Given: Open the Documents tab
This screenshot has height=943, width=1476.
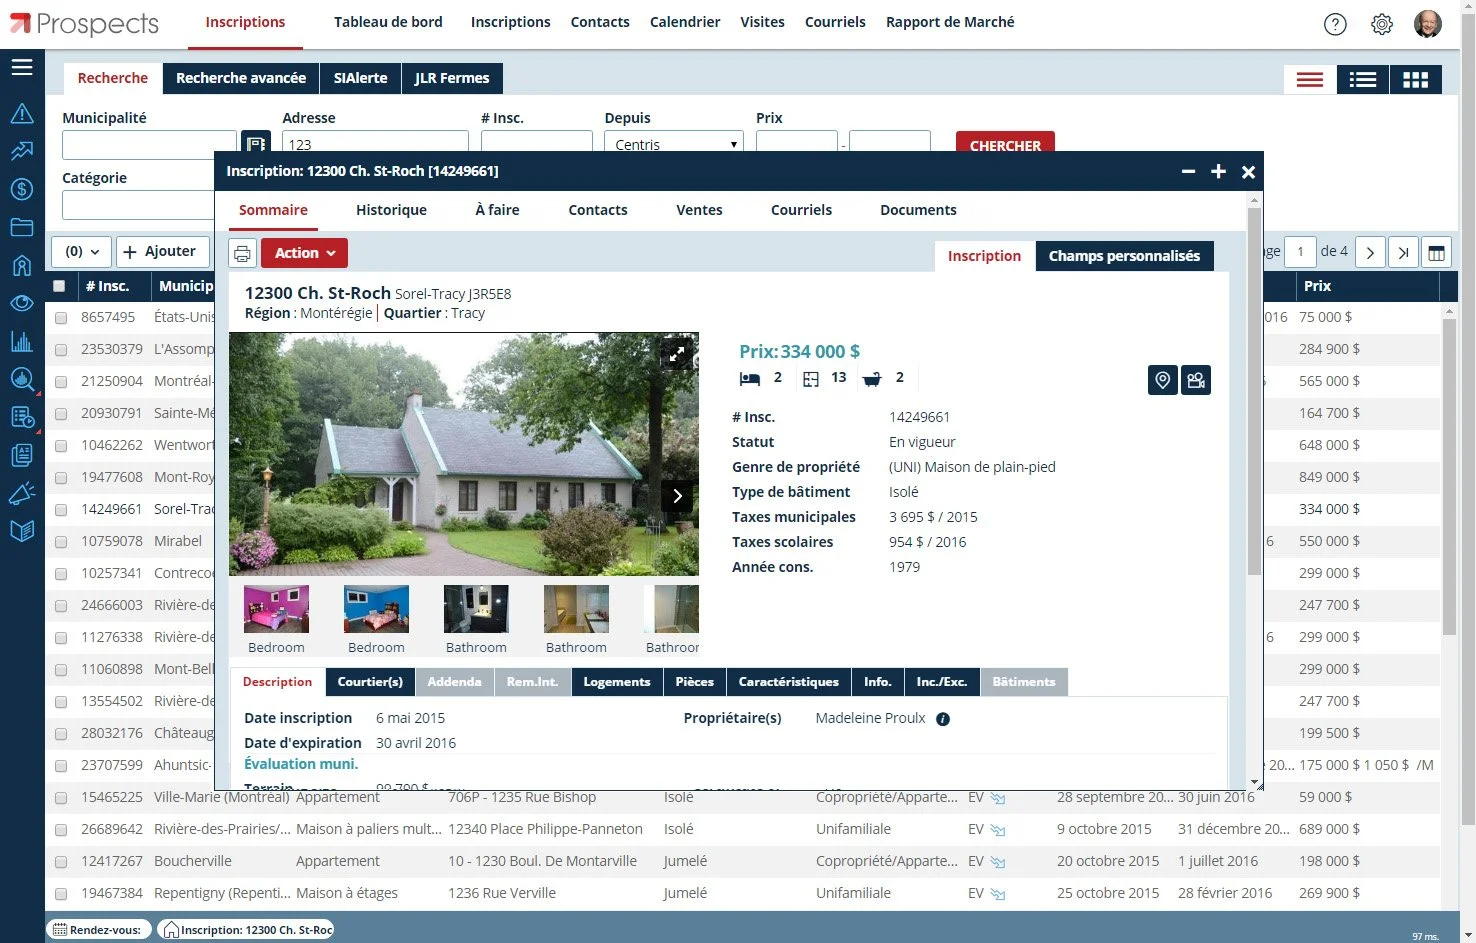Looking at the screenshot, I should click(x=918, y=210).
